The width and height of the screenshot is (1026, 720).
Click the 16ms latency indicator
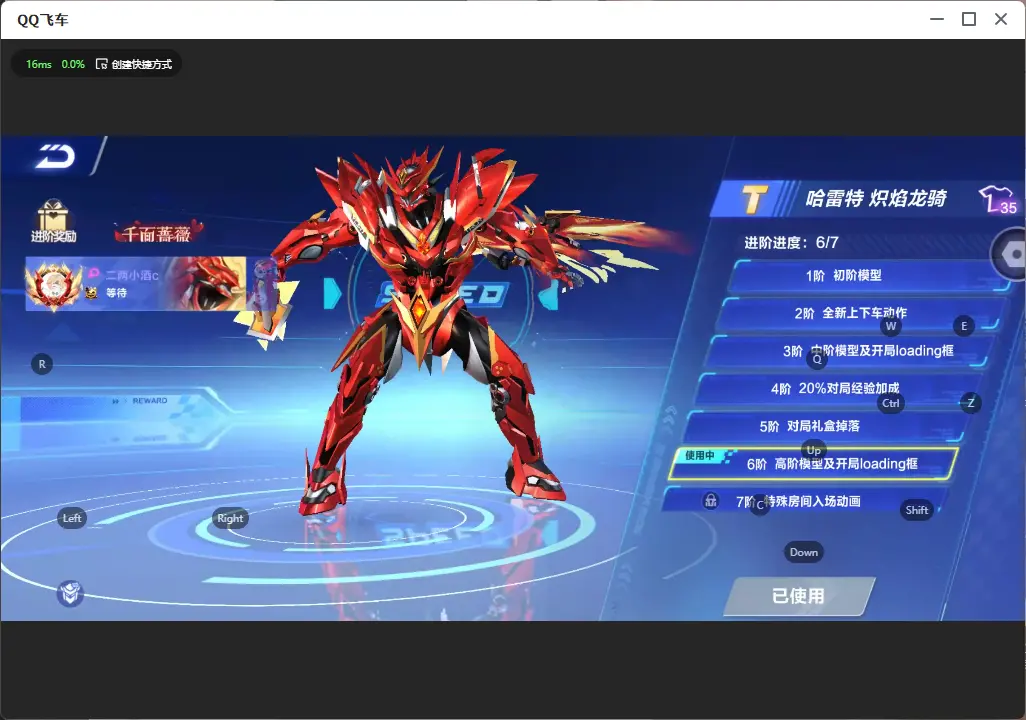click(x=39, y=64)
